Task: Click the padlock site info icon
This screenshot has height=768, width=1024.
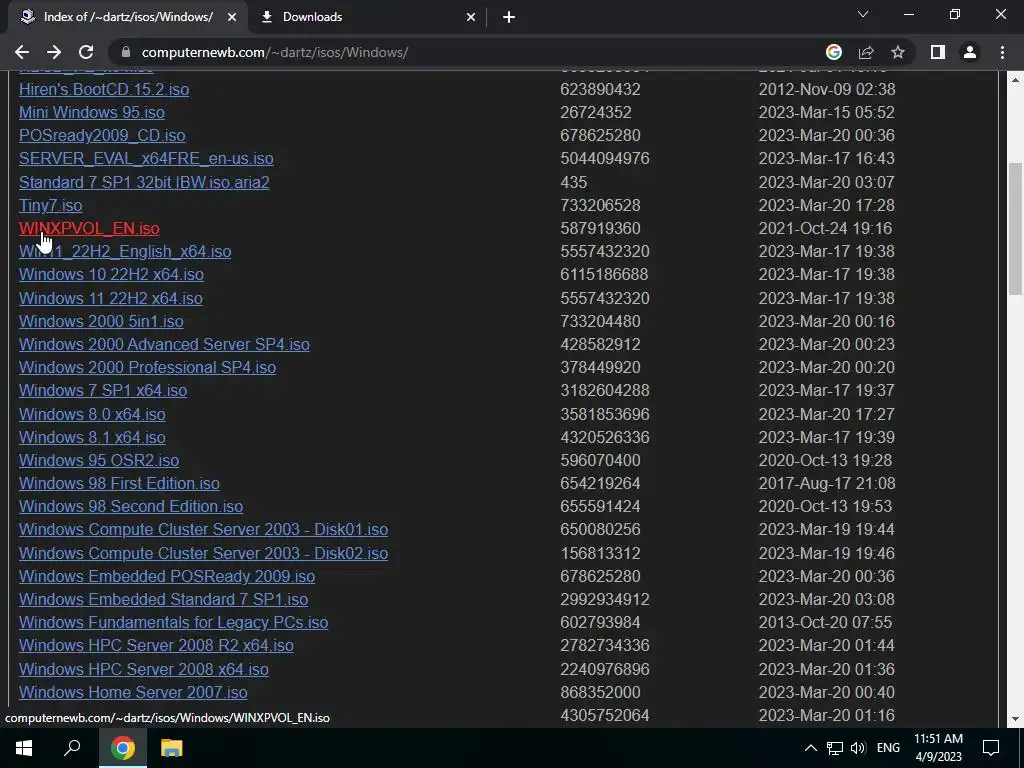Action: tap(126, 52)
